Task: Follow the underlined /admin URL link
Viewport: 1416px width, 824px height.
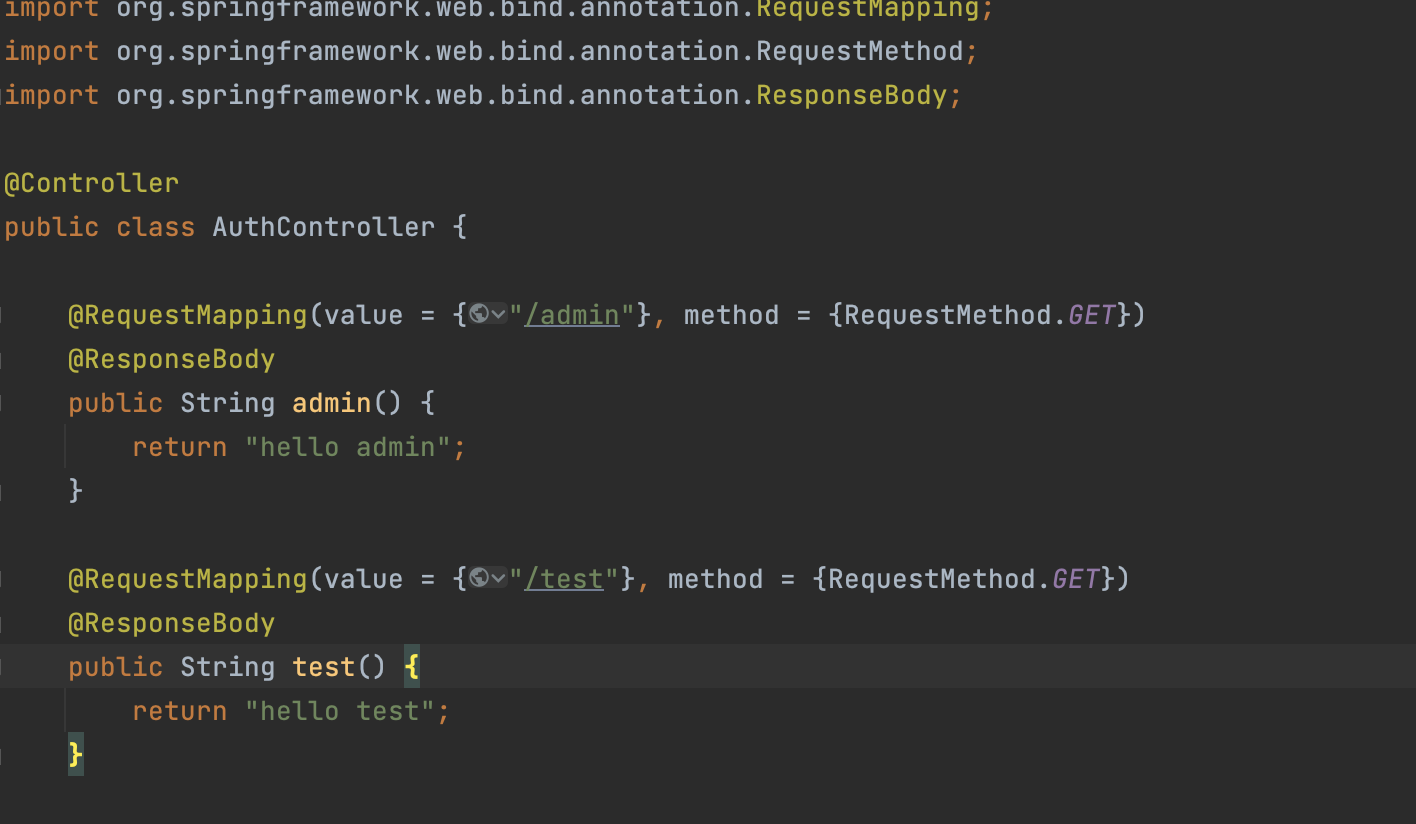Action: tap(572, 315)
